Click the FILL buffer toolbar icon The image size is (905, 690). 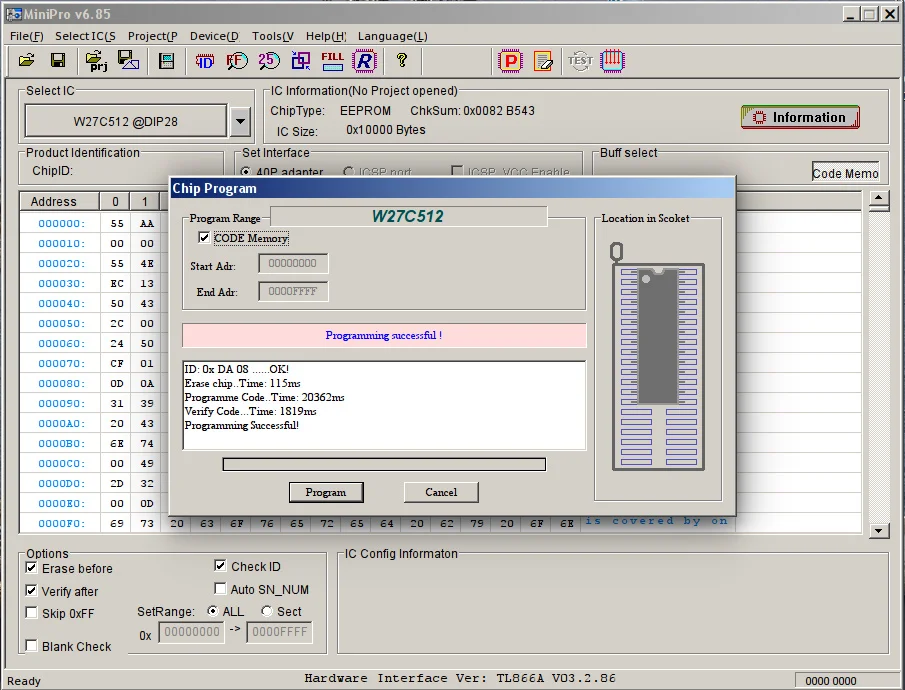click(333, 61)
